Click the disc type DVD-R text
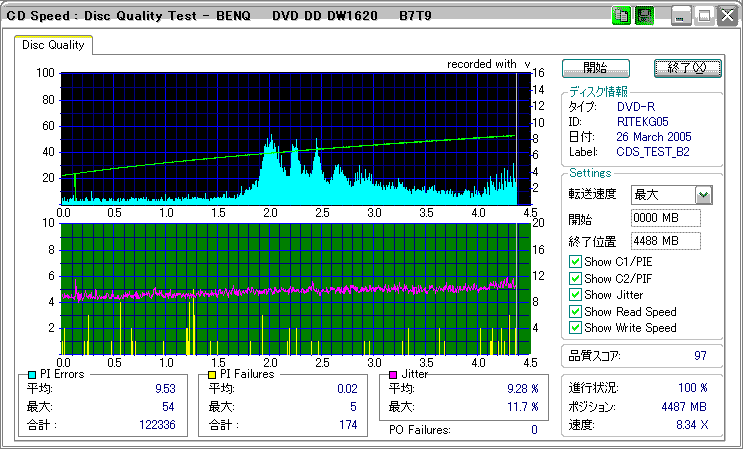The width and height of the screenshot is (743, 449). tap(636, 107)
